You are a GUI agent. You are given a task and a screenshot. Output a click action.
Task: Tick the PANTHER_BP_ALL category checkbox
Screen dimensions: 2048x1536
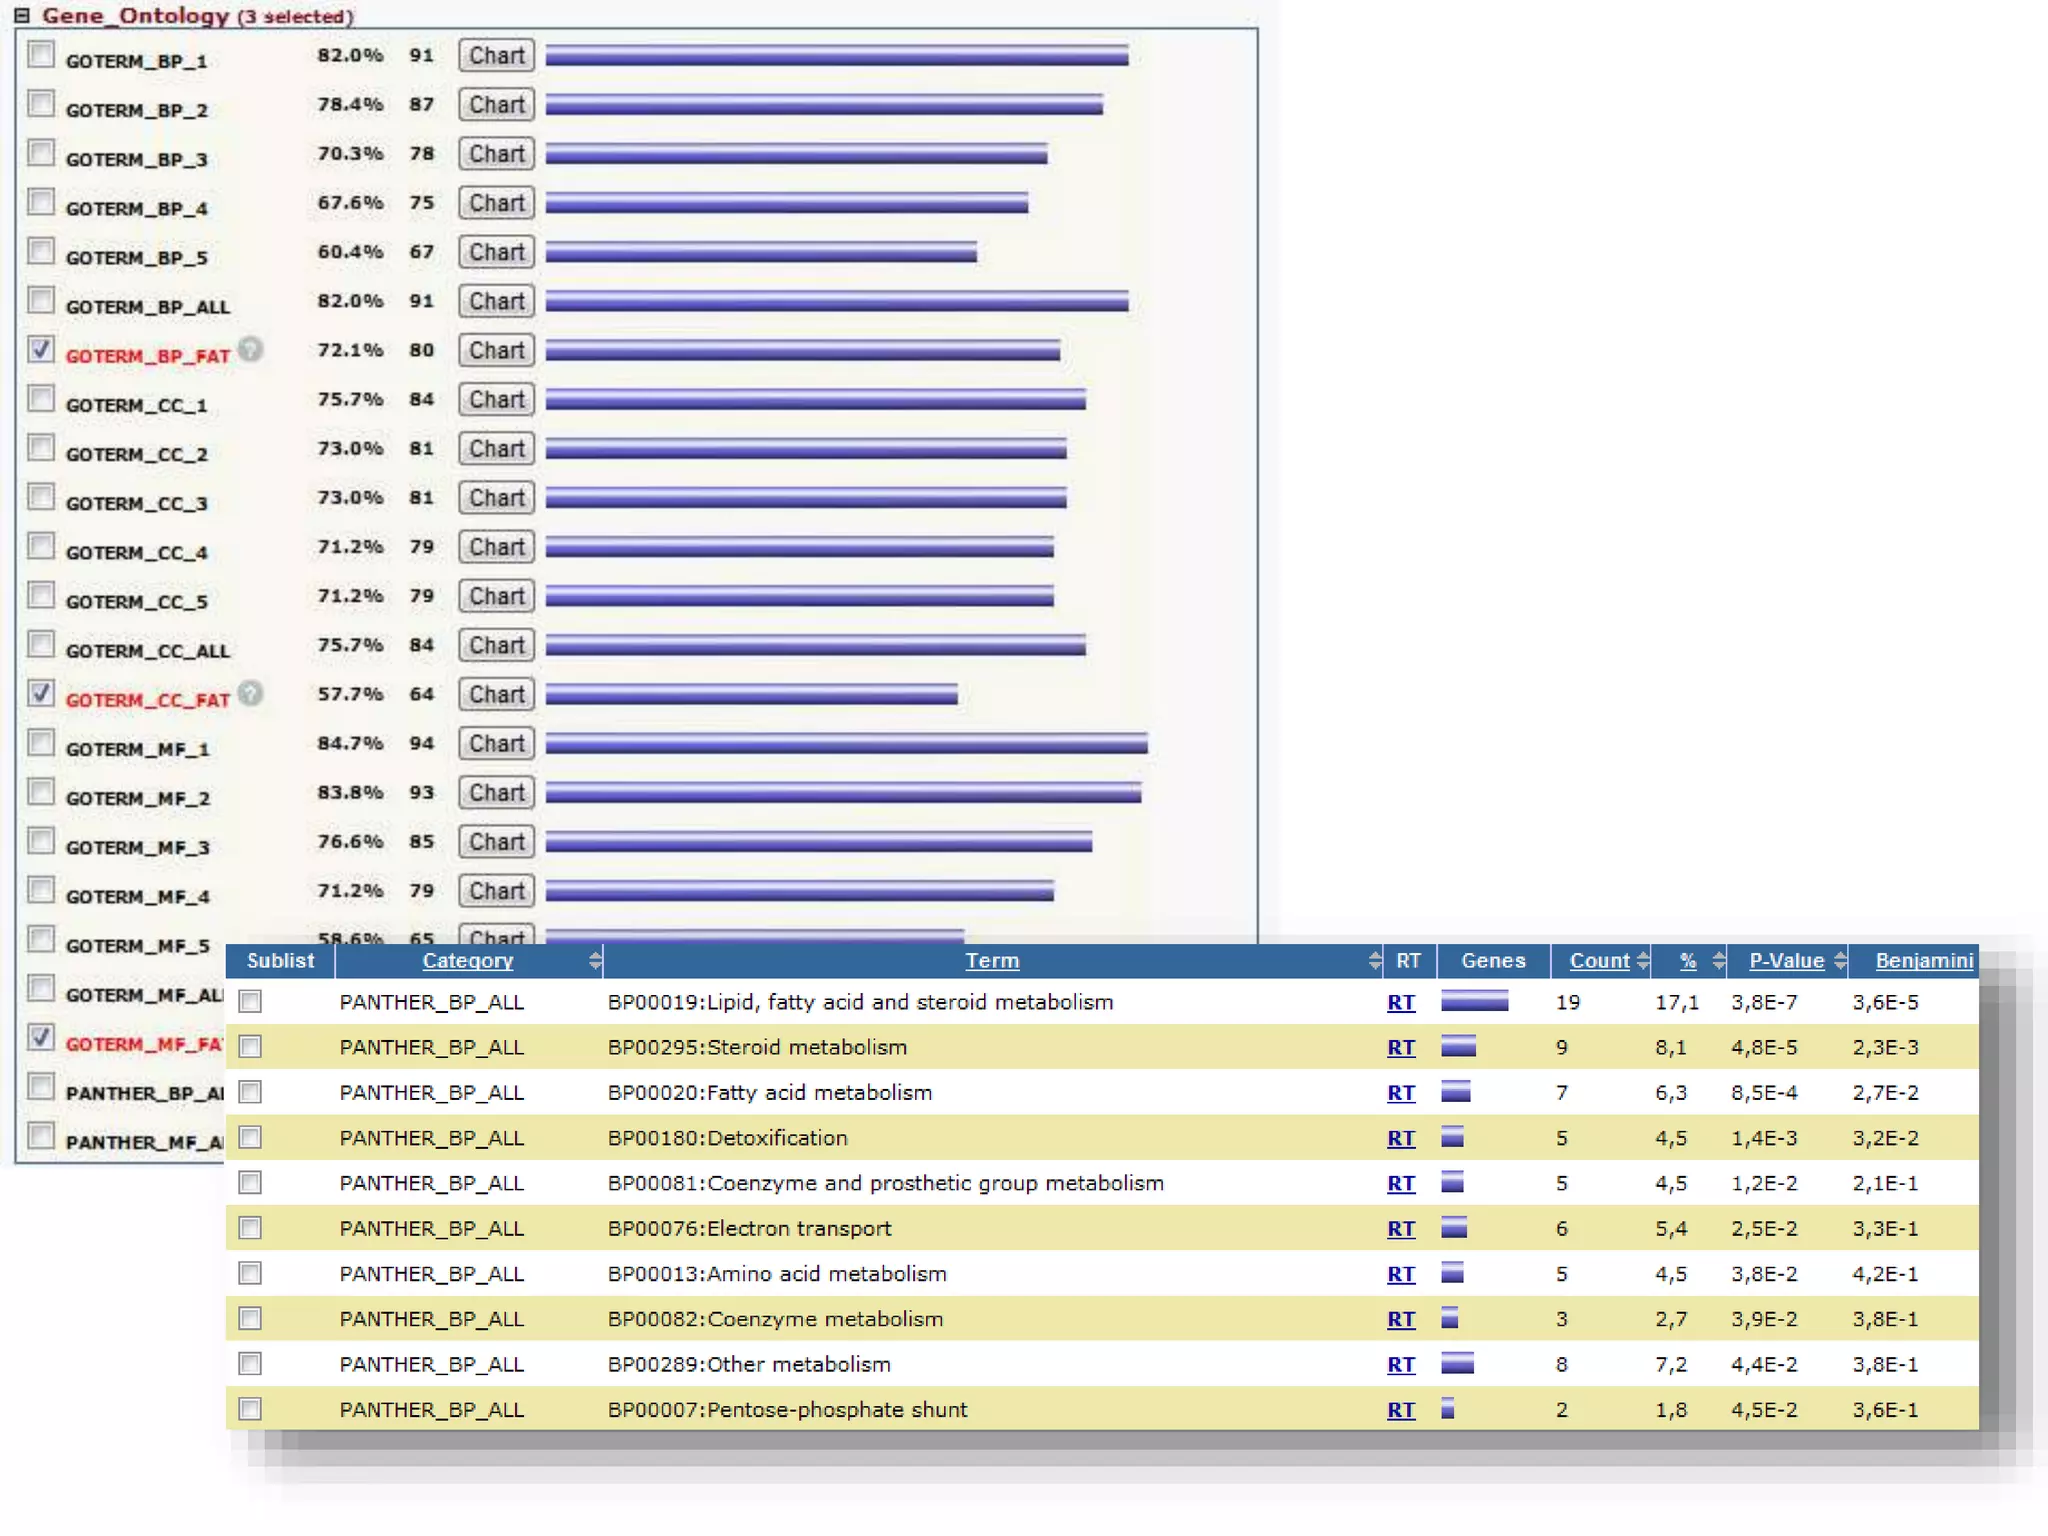tap(41, 1087)
